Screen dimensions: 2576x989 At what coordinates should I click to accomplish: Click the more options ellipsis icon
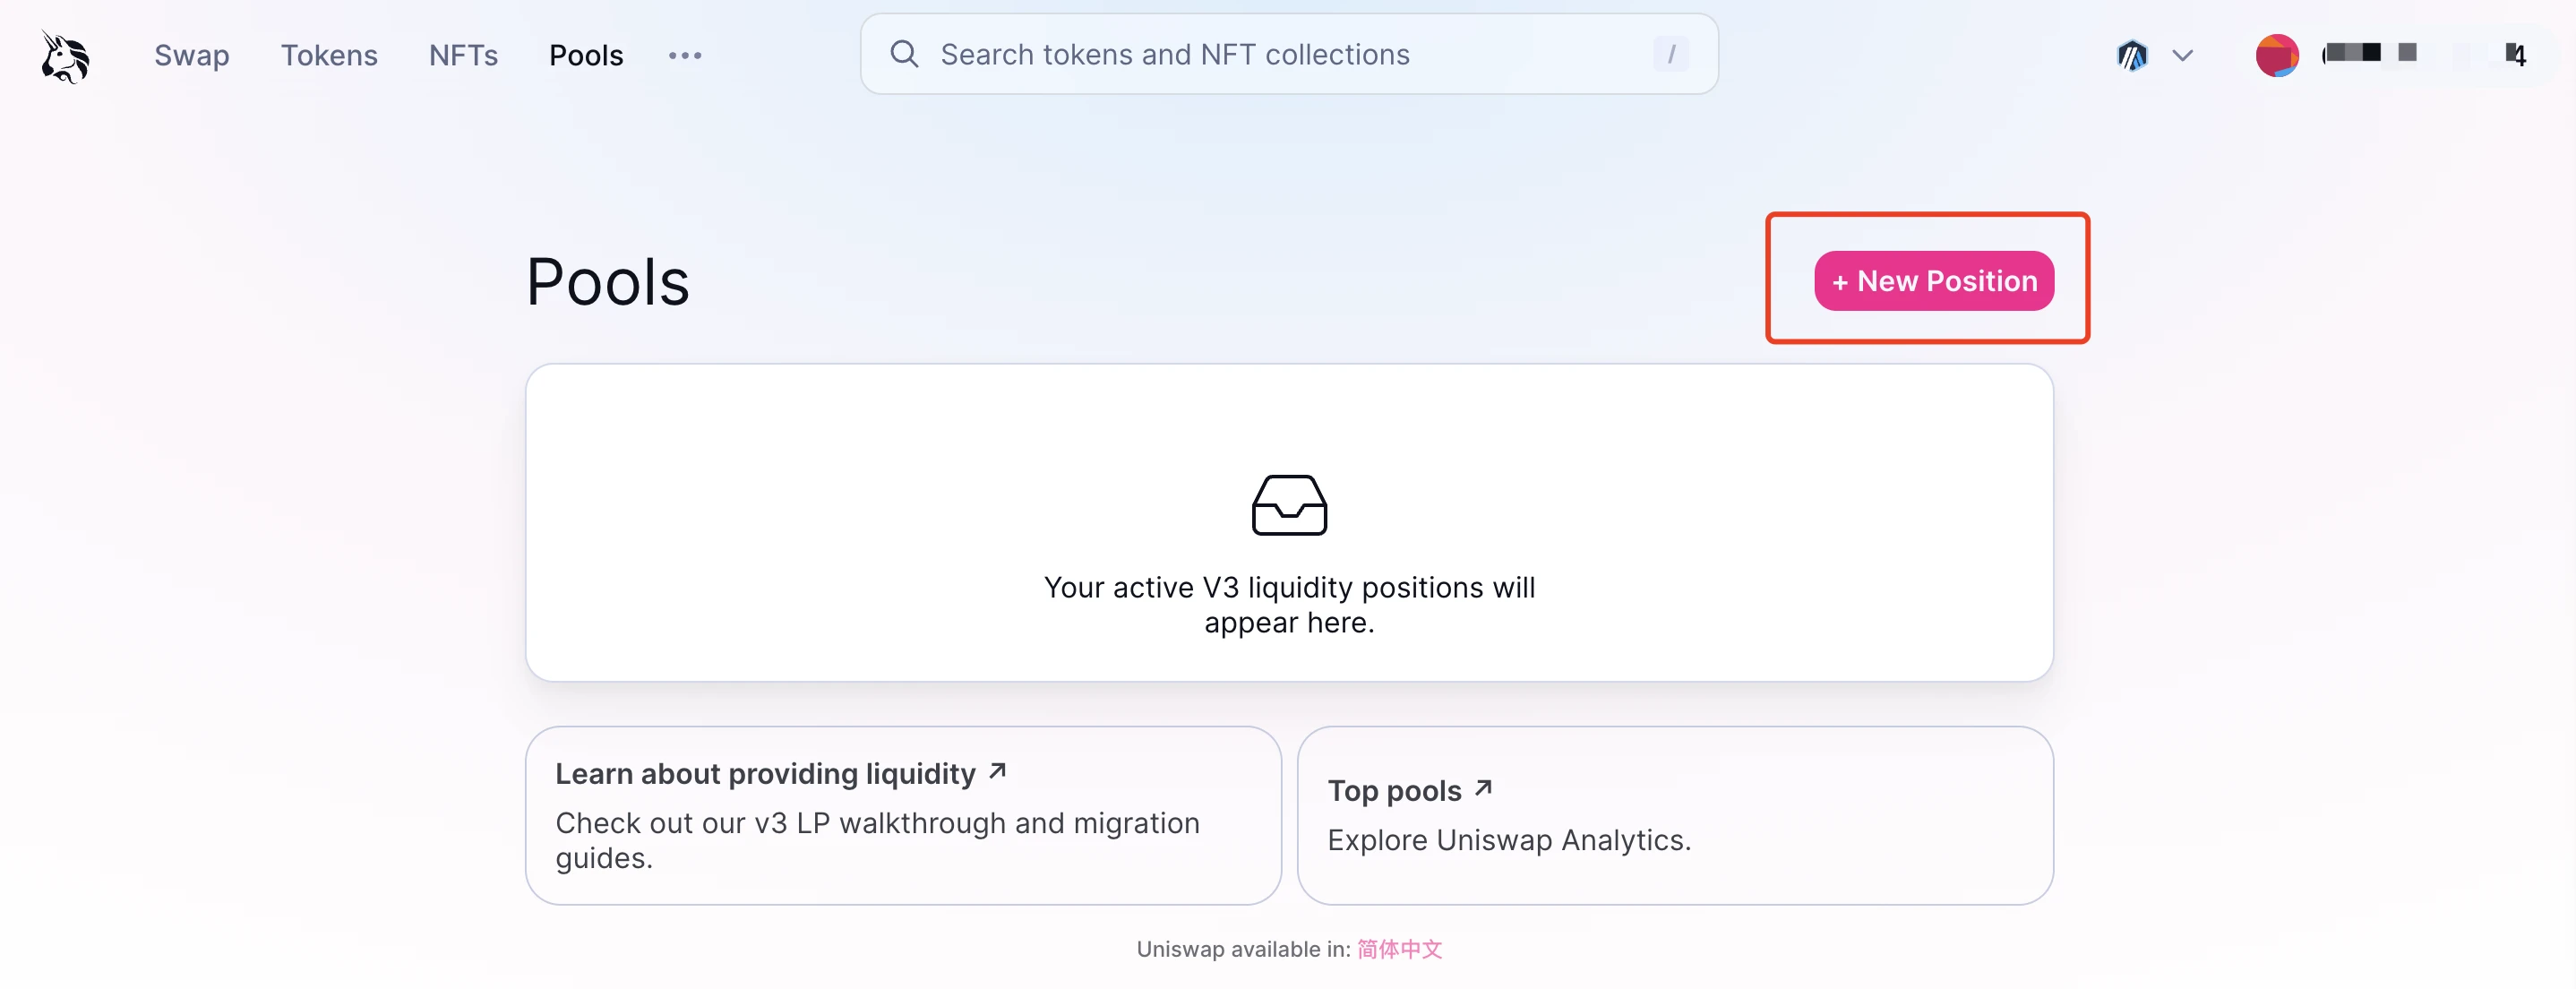point(685,55)
